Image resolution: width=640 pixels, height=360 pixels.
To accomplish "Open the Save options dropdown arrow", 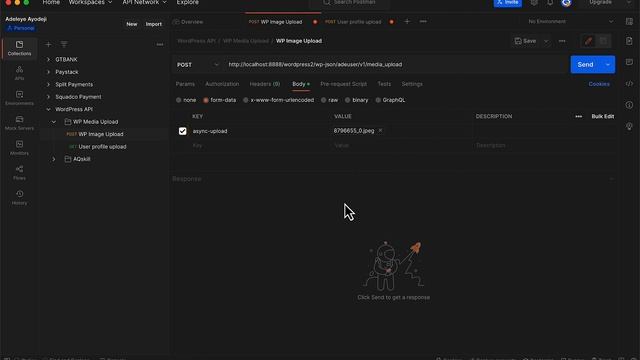I will 546,41.
